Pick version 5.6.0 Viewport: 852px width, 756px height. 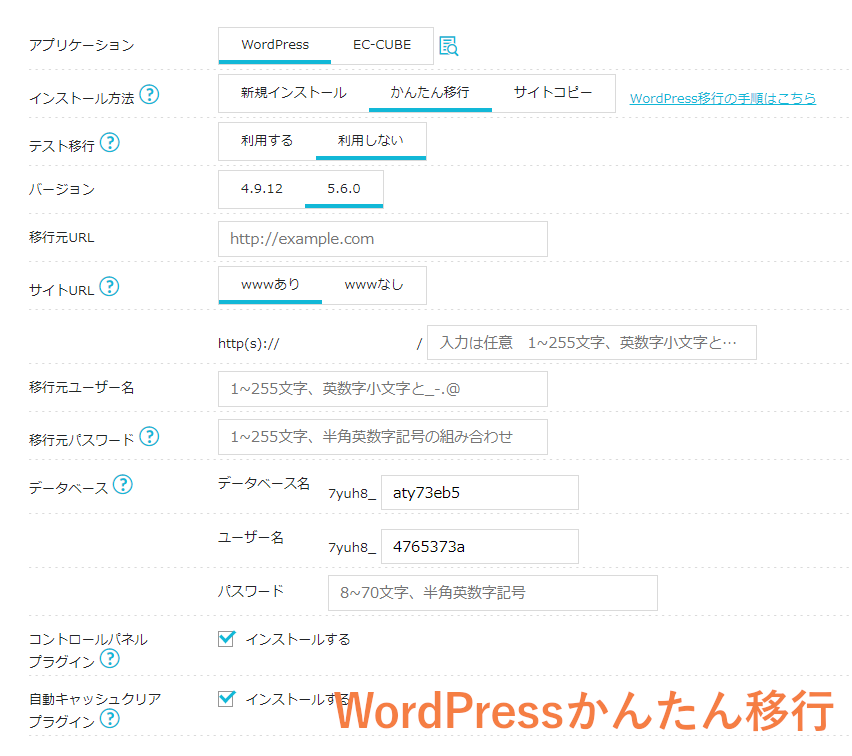[344, 189]
